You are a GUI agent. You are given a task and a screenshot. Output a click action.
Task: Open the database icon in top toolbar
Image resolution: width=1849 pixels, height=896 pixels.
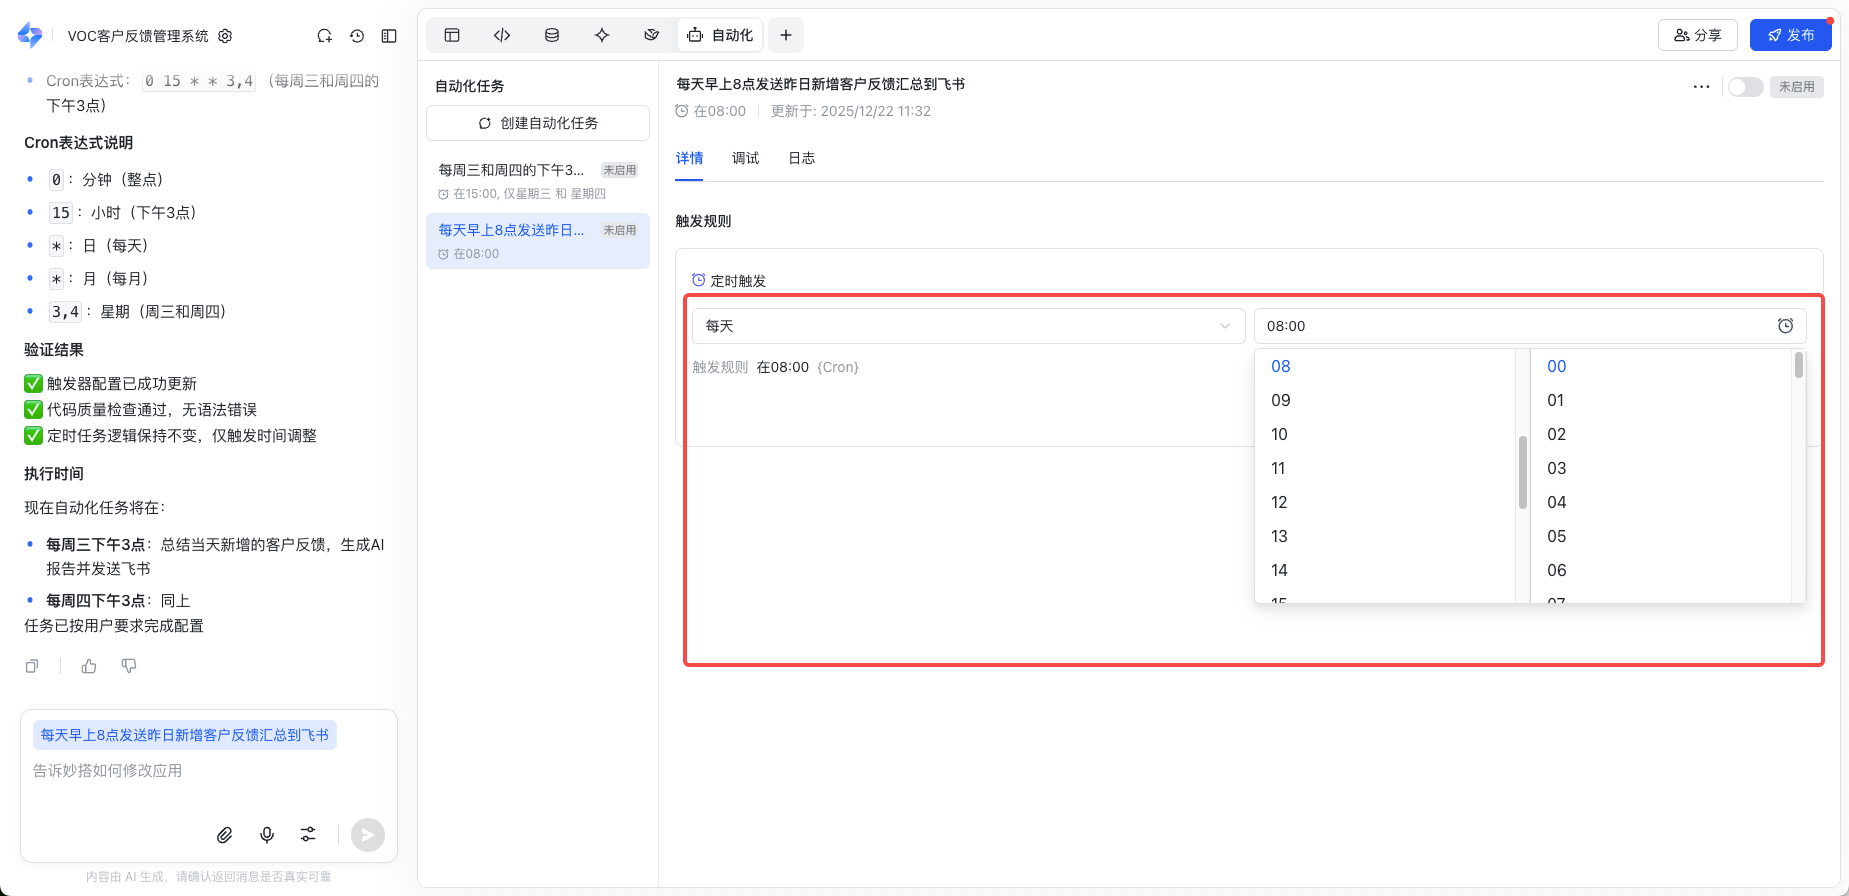[x=552, y=35]
